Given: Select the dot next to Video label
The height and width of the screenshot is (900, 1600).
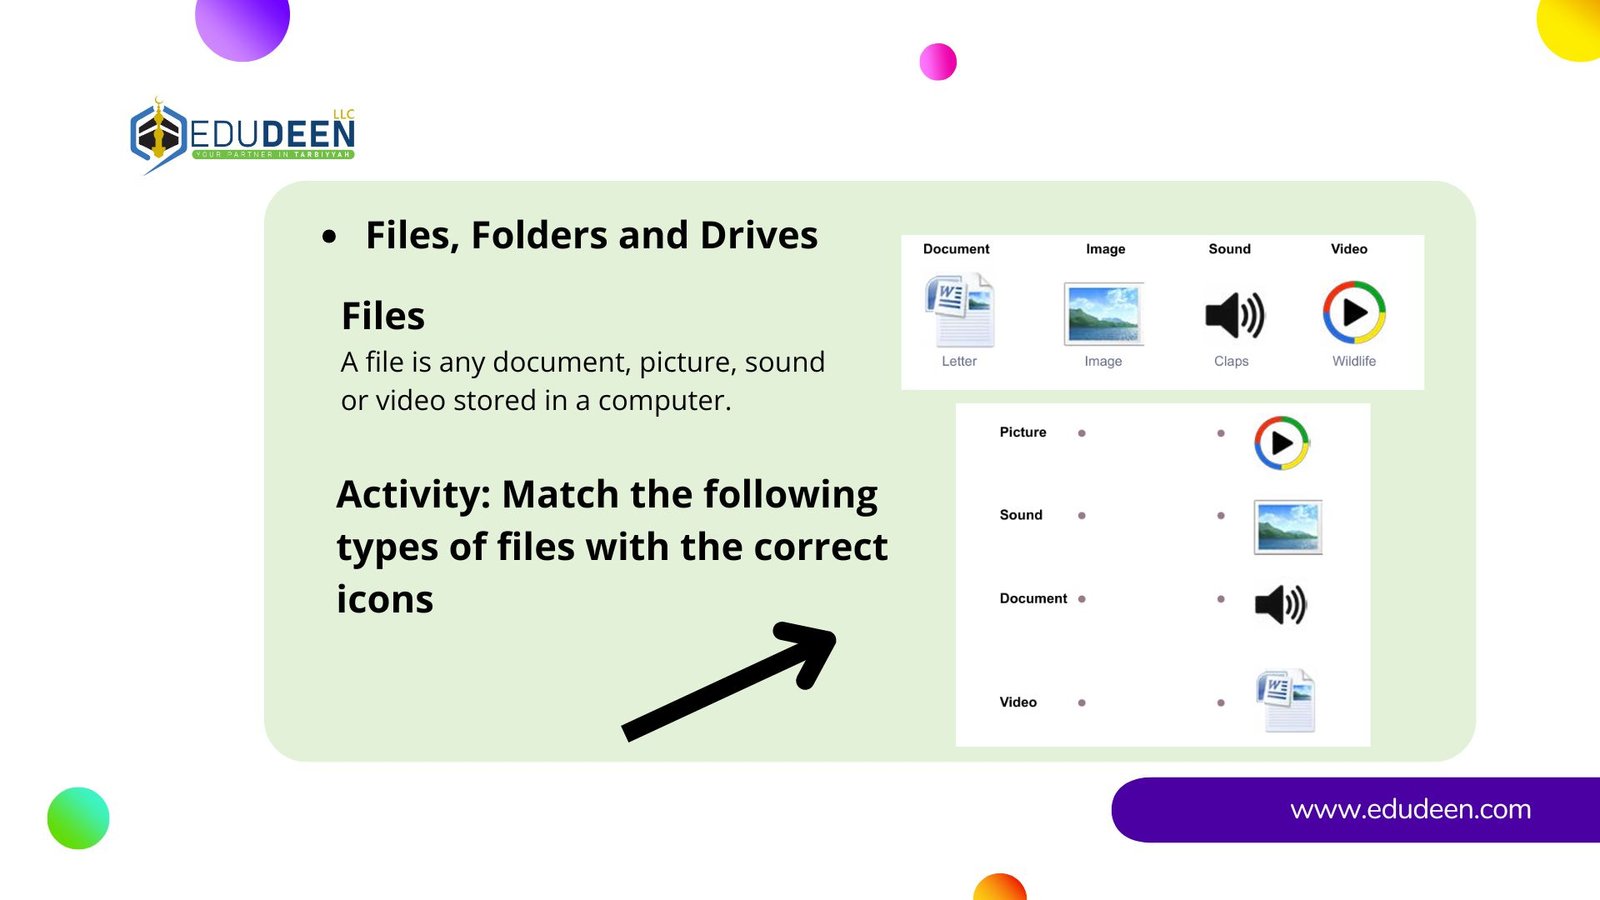Looking at the screenshot, I should point(1082,703).
